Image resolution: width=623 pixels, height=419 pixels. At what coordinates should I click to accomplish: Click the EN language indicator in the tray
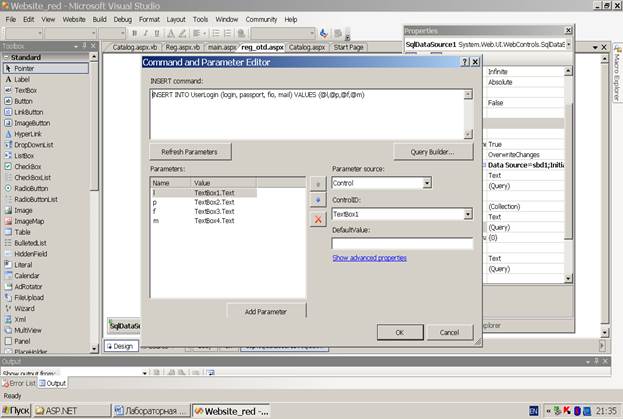tap(534, 411)
